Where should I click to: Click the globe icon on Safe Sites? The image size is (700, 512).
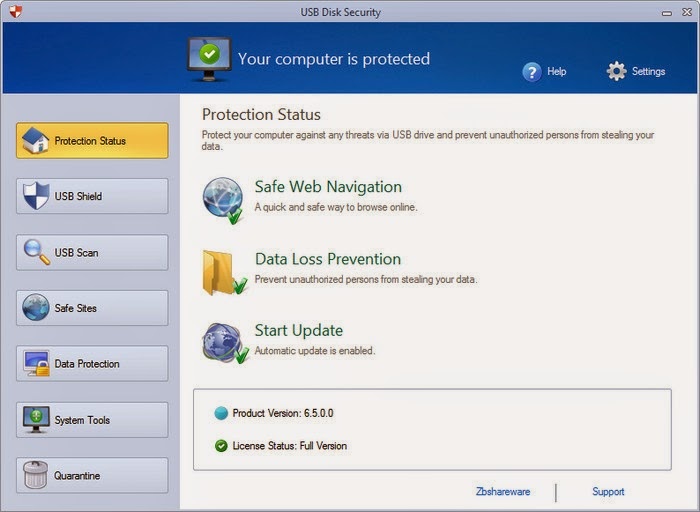[x=36, y=308]
